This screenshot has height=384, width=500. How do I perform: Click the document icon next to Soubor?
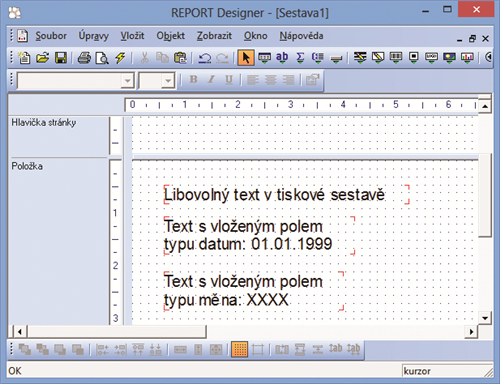(22, 36)
